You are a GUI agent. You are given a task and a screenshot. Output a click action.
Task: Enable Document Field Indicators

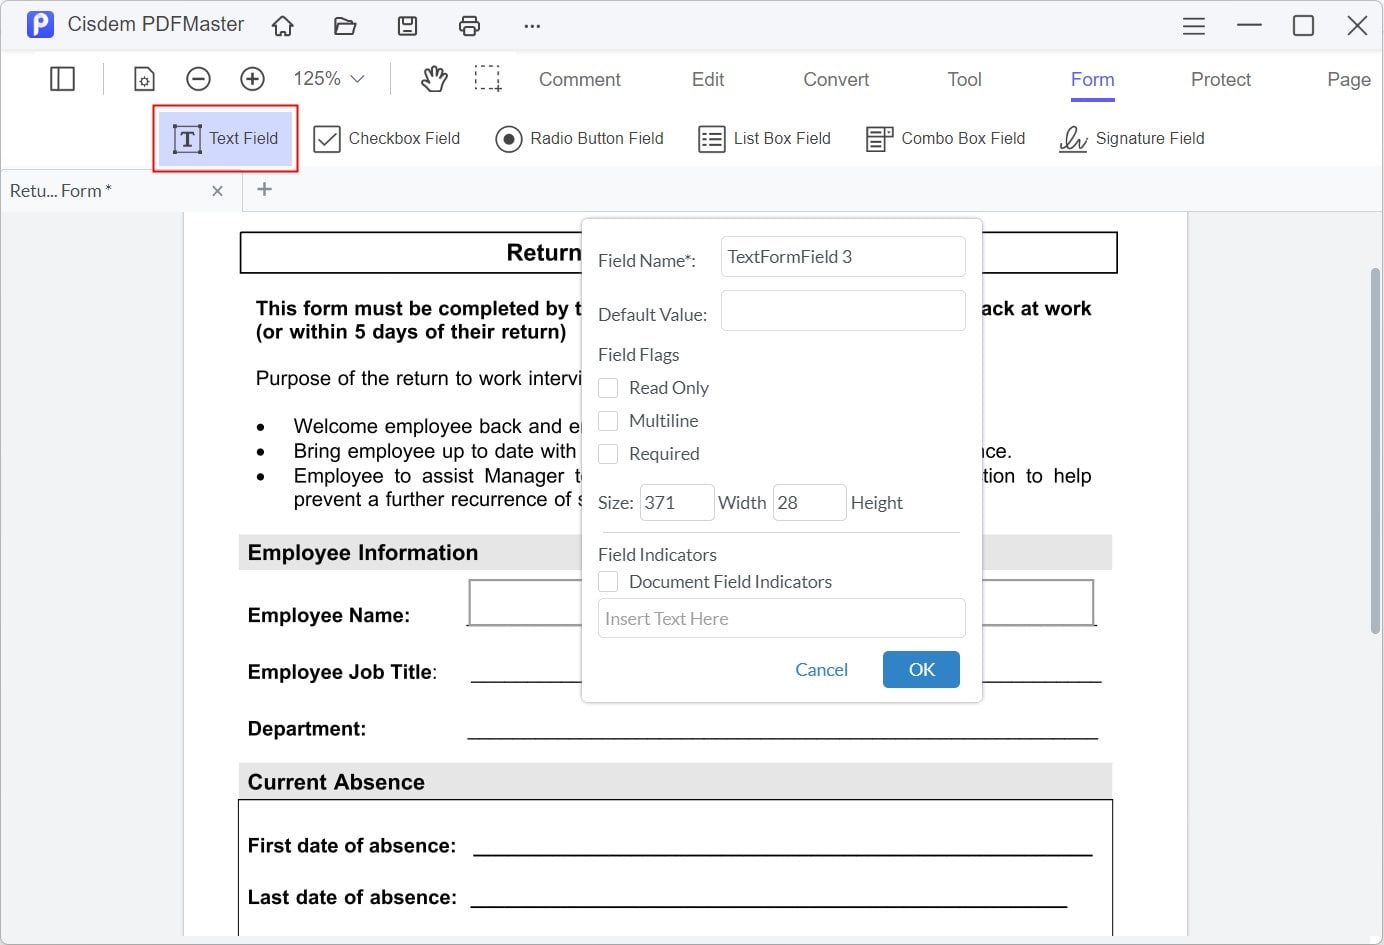tap(607, 581)
